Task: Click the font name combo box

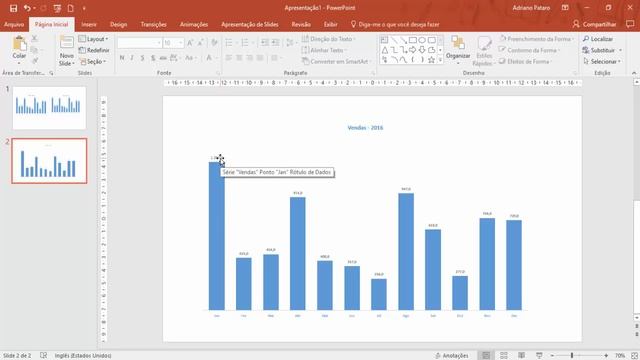Action: pyautogui.click(x=139, y=43)
